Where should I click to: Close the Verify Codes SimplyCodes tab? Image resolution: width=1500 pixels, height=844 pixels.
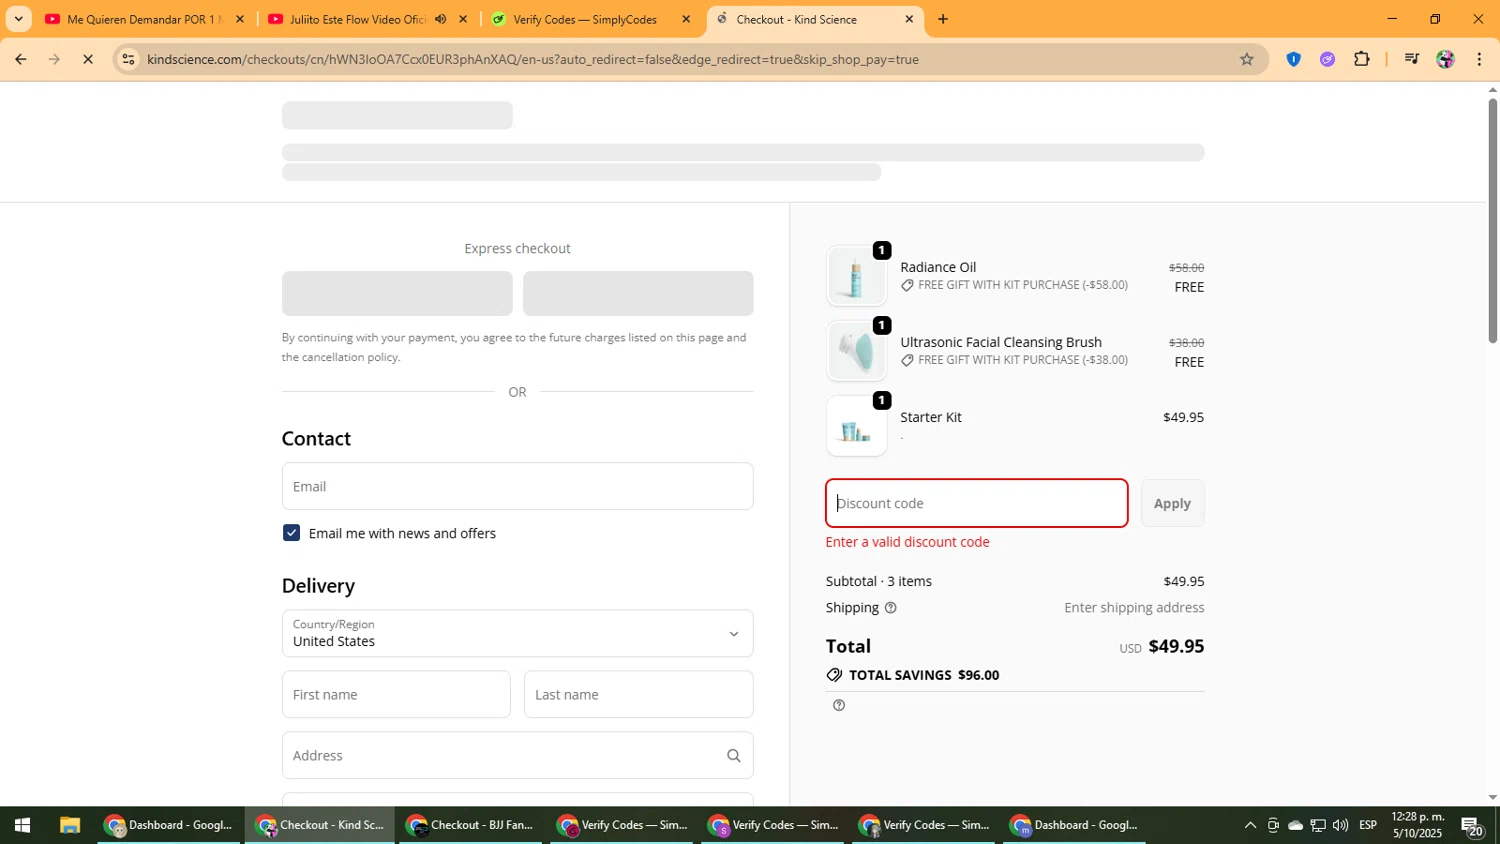tap(685, 19)
